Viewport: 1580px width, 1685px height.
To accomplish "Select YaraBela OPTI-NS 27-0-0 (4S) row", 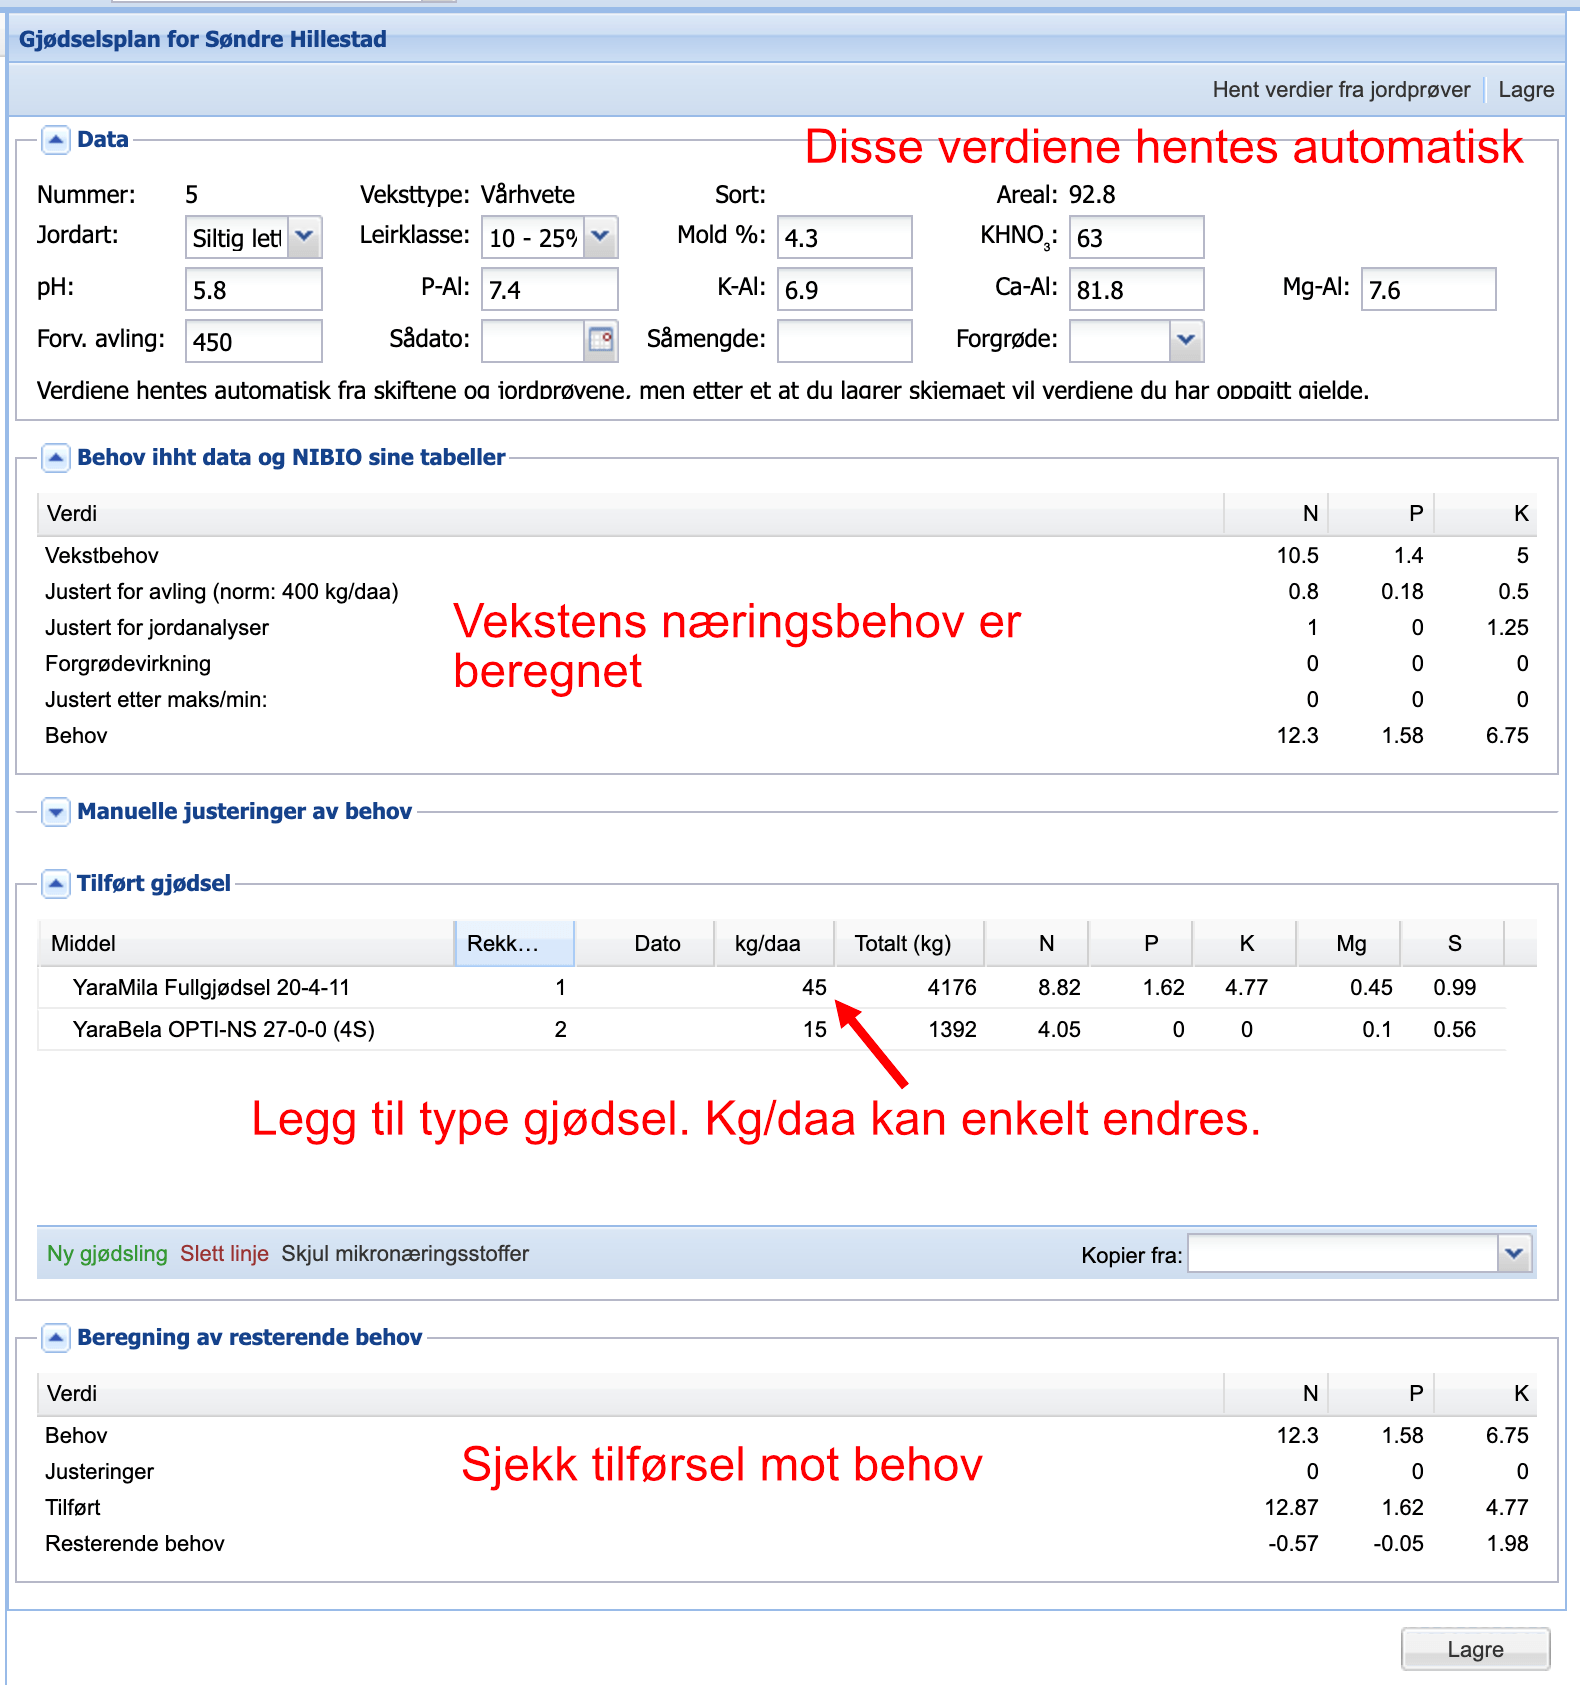I will point(772,1030).
